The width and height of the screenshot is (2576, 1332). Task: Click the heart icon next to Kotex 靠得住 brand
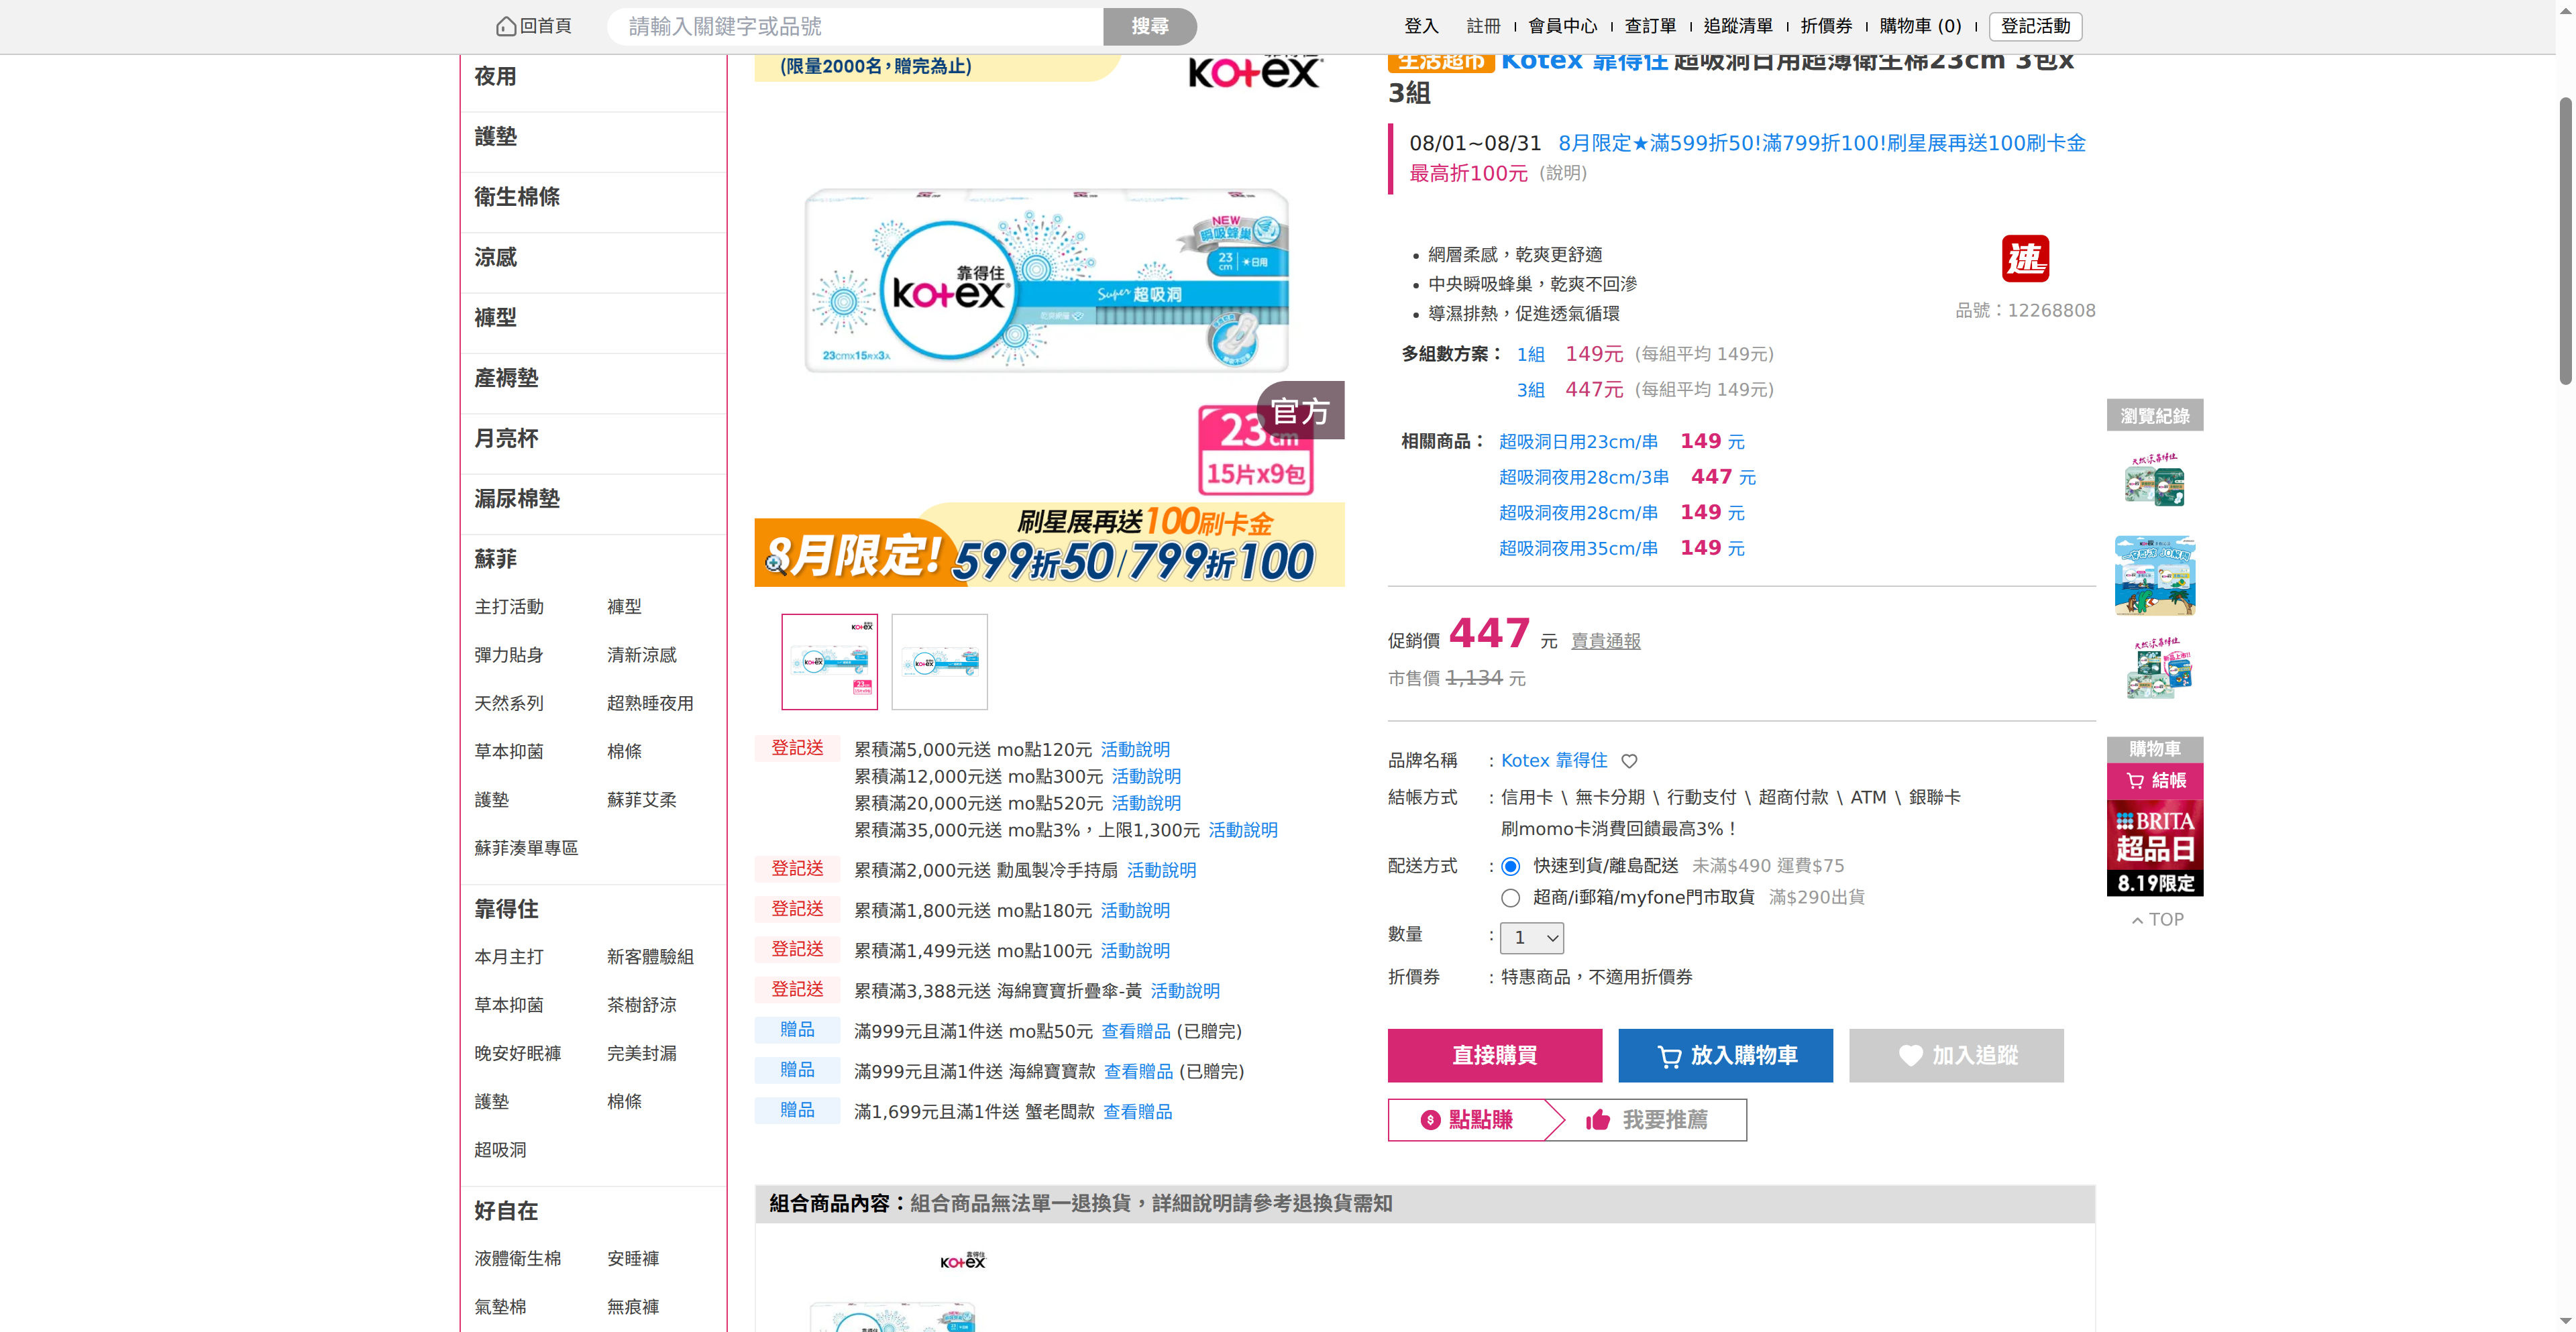(x=1629, y=761)
